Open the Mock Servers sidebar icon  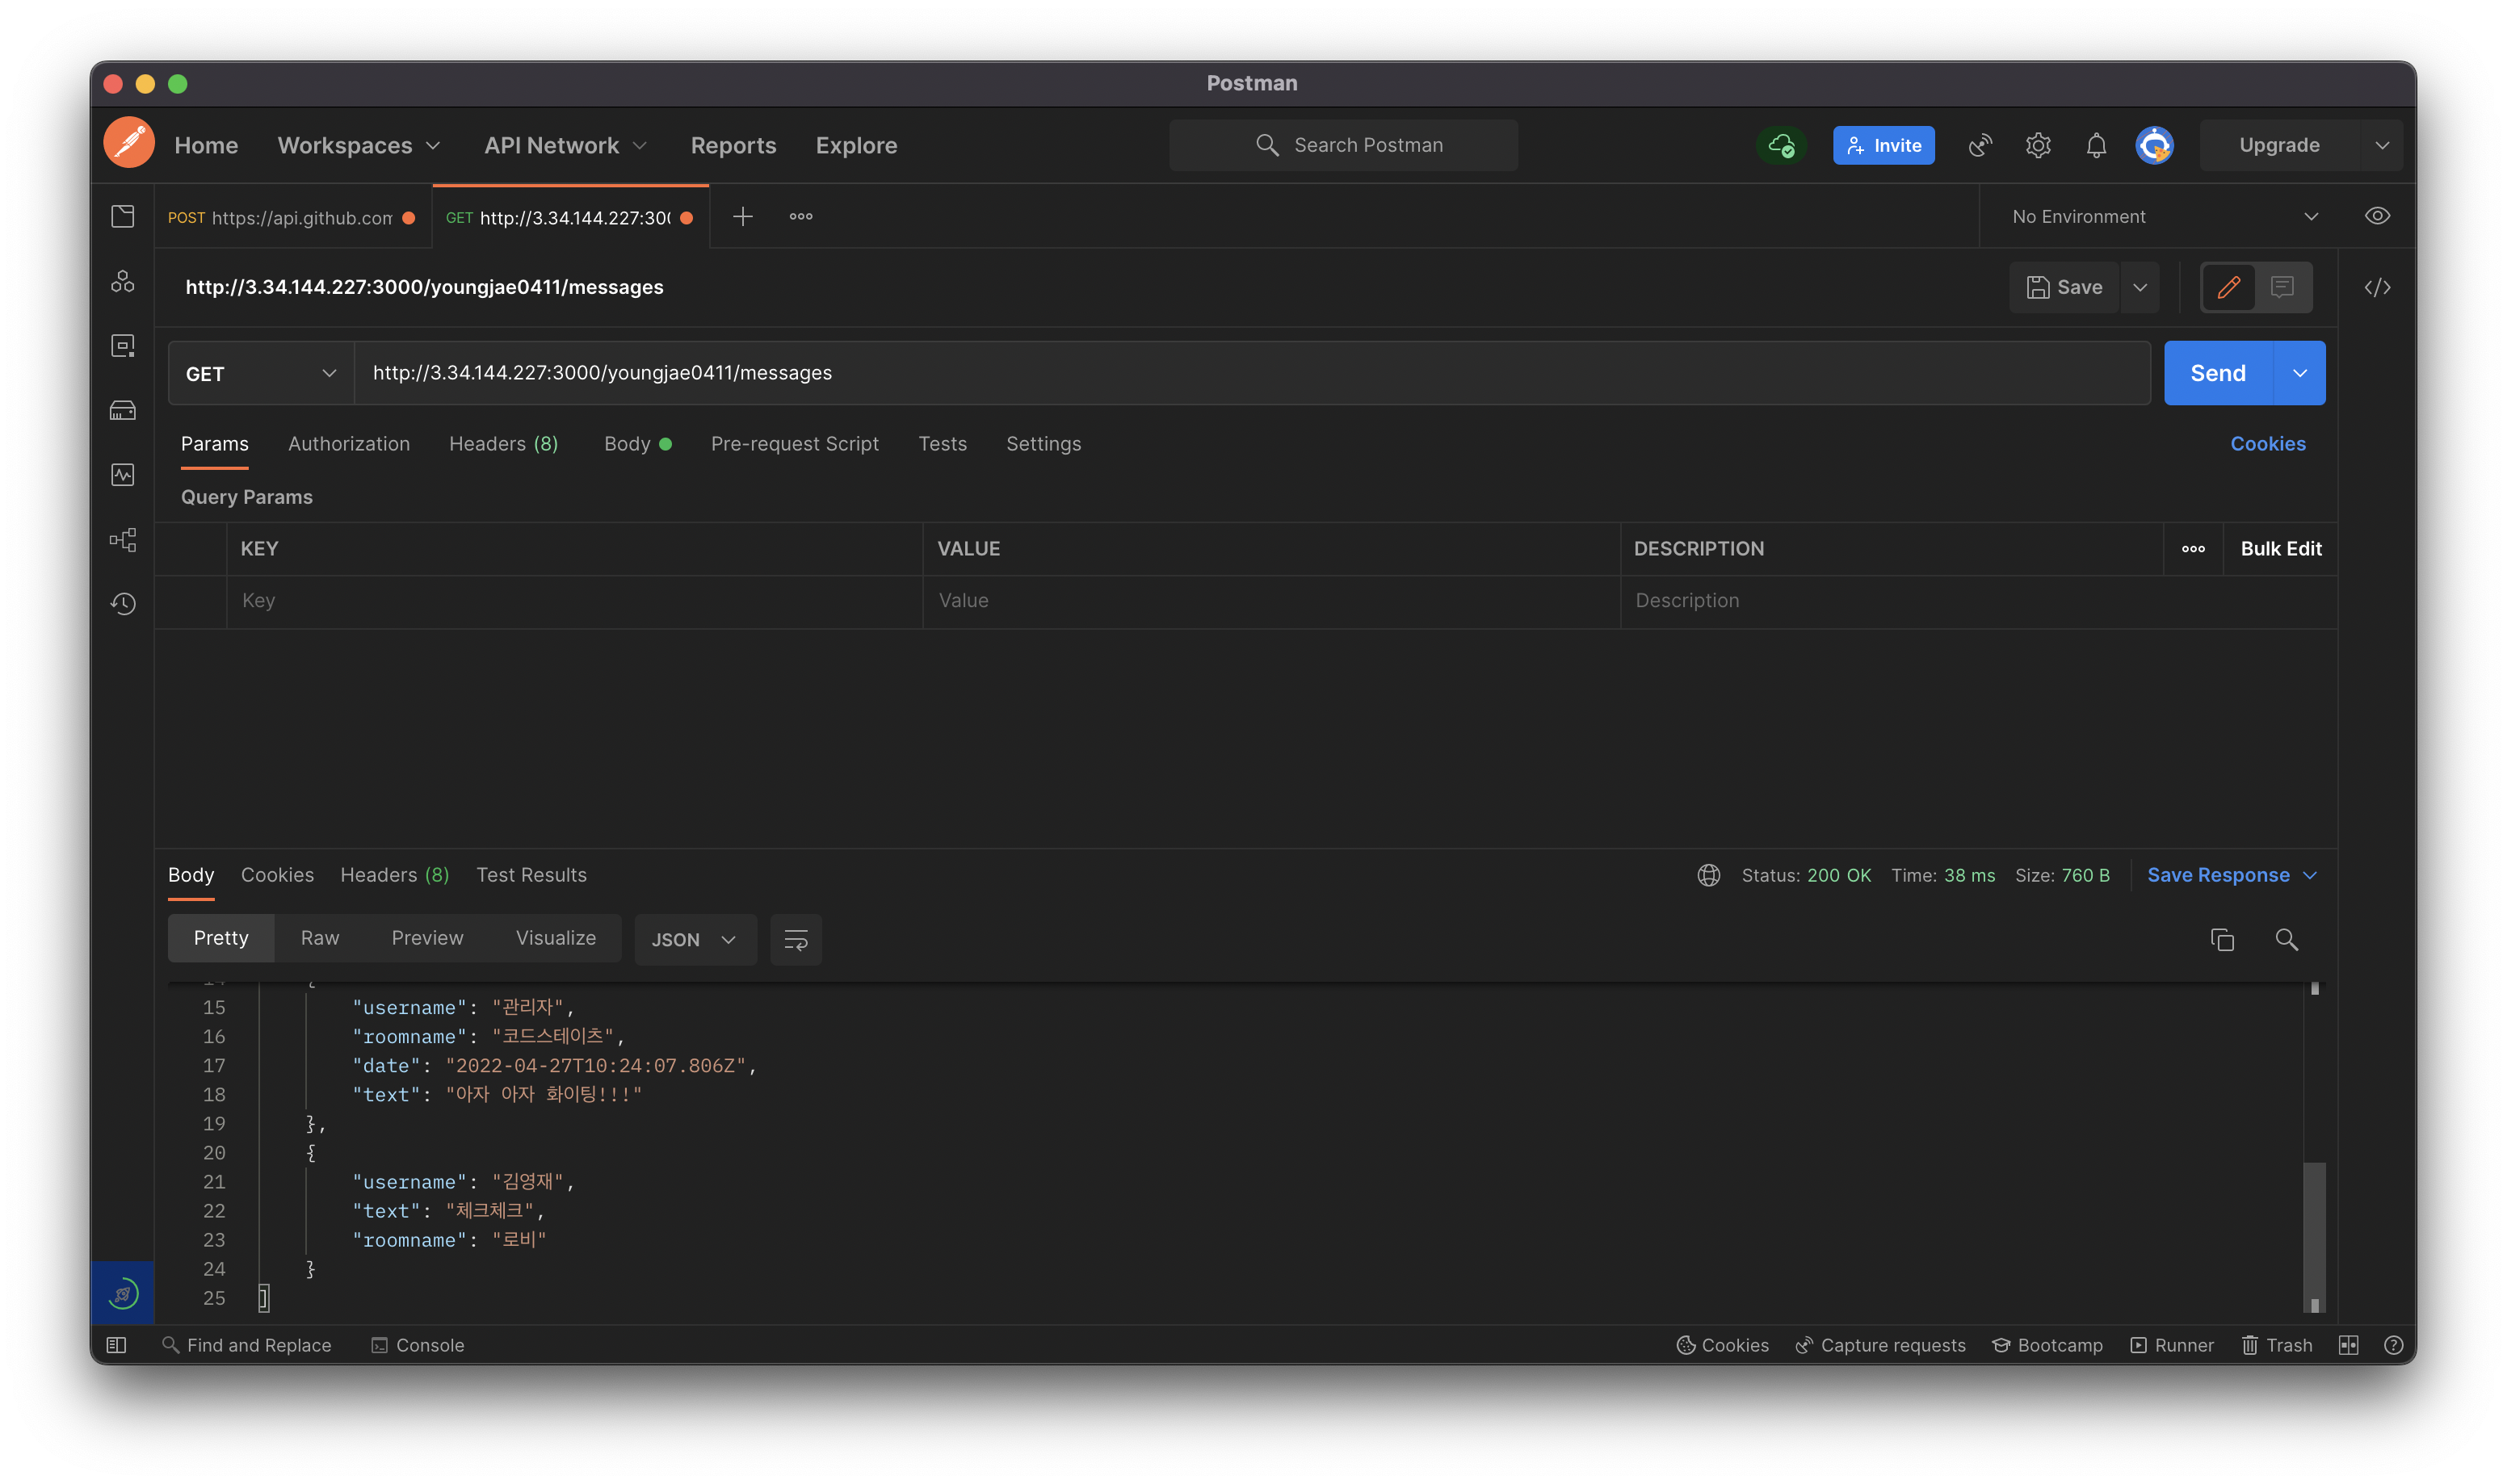click(123, 411)
